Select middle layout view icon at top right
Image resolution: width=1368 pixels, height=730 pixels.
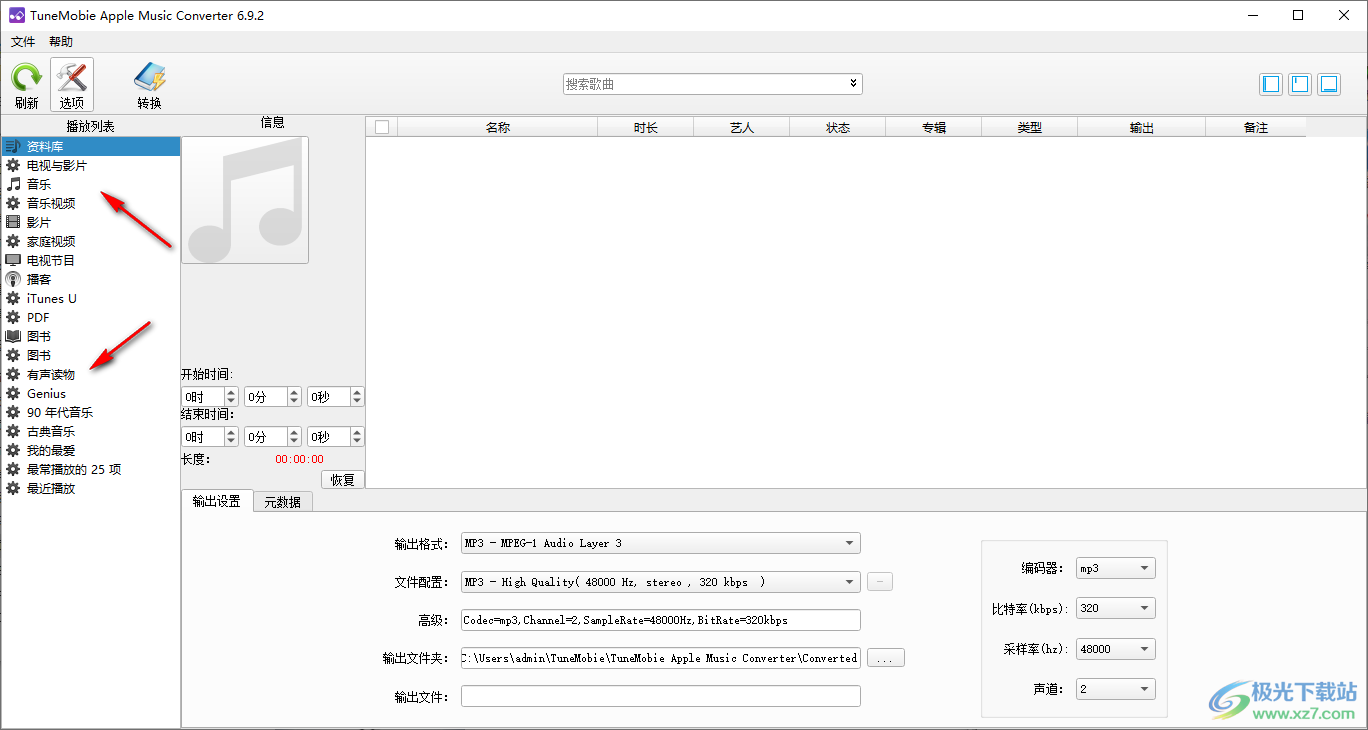click(1300, 84)
